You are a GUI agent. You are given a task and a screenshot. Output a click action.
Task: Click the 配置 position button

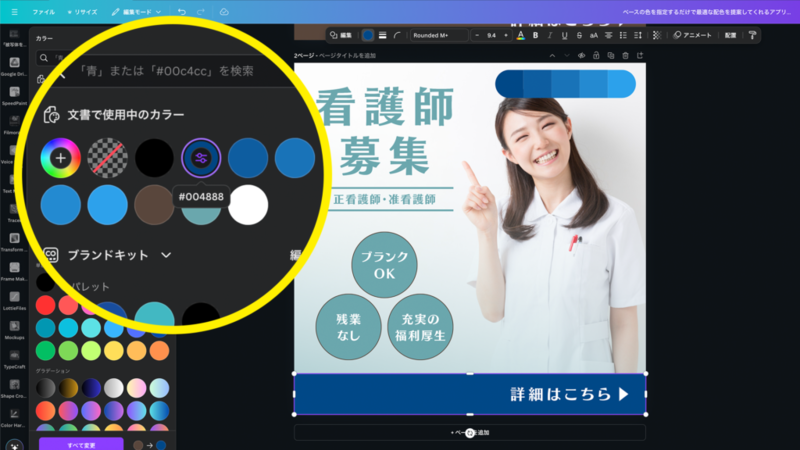pos(731,35)
